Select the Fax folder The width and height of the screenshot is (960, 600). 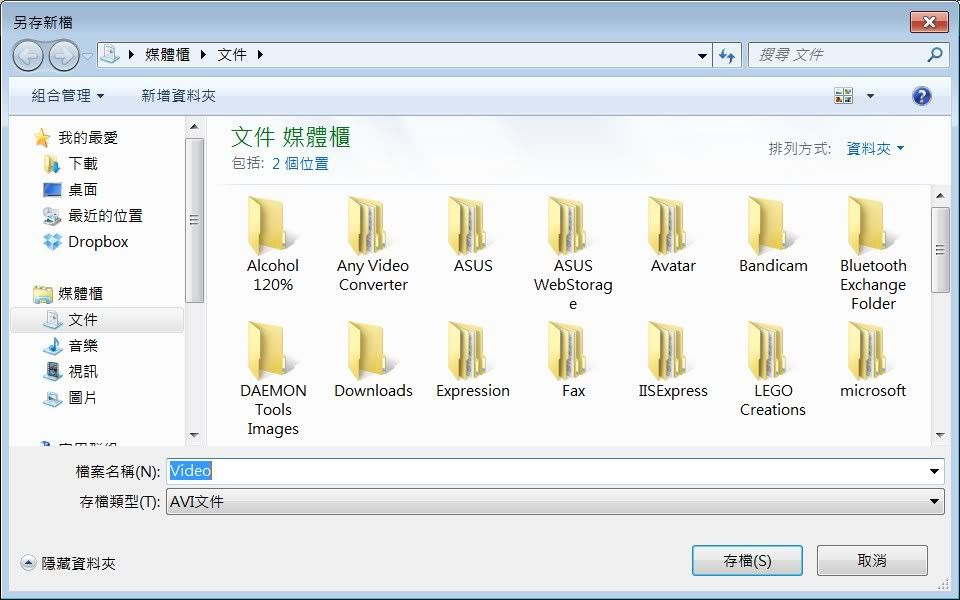point(572,361)
